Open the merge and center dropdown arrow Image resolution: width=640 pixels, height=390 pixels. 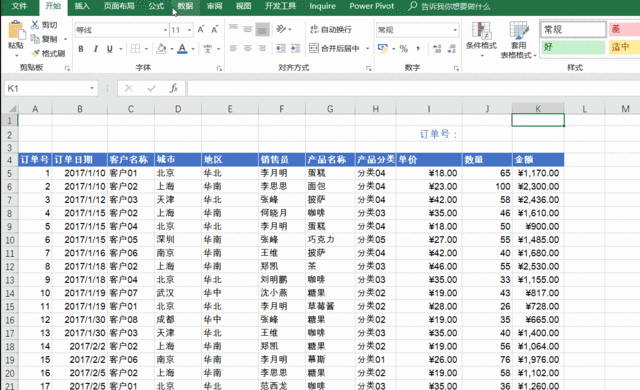367,49
